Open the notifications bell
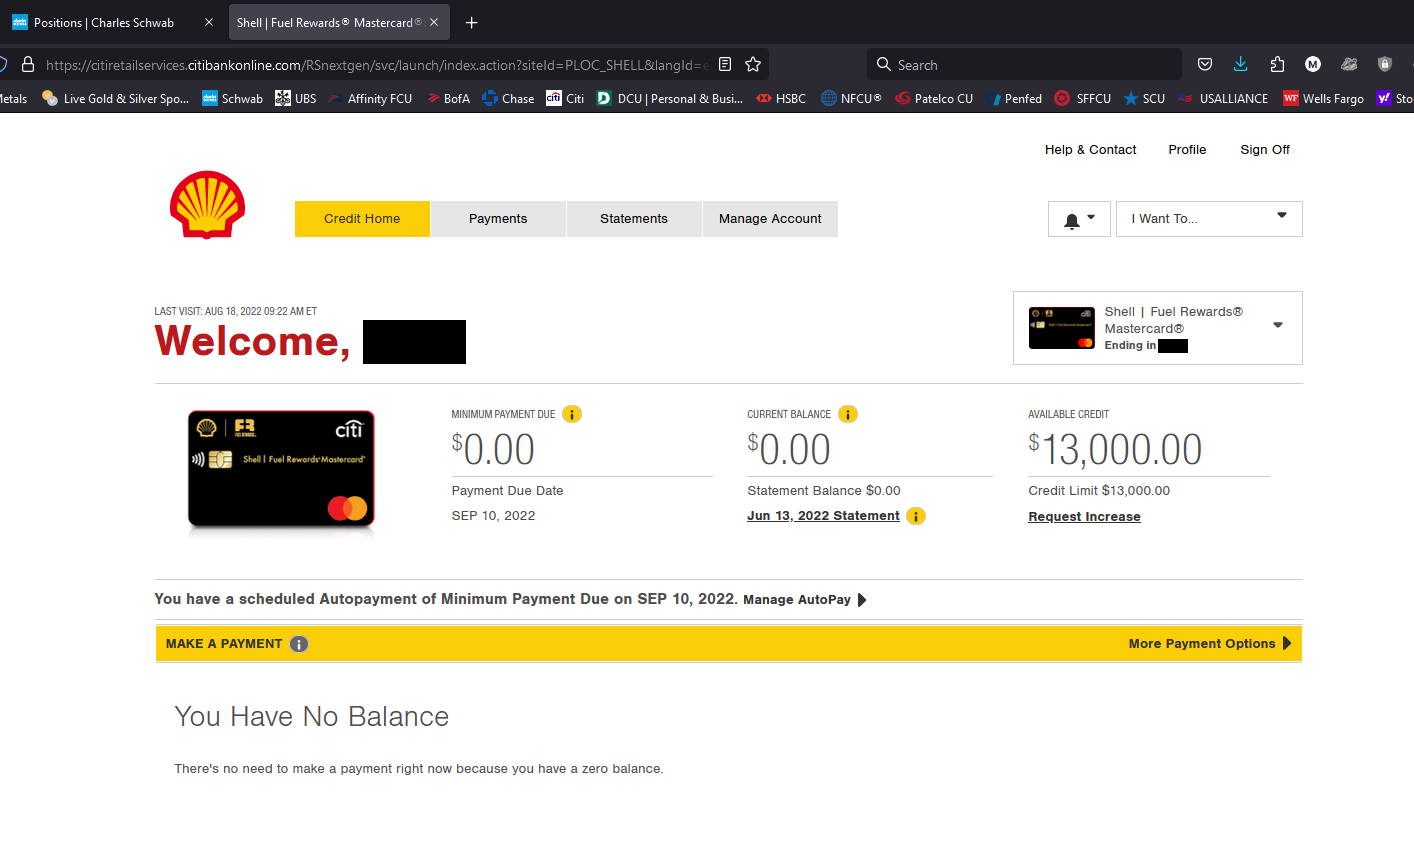 click(x=1071, y=218)
